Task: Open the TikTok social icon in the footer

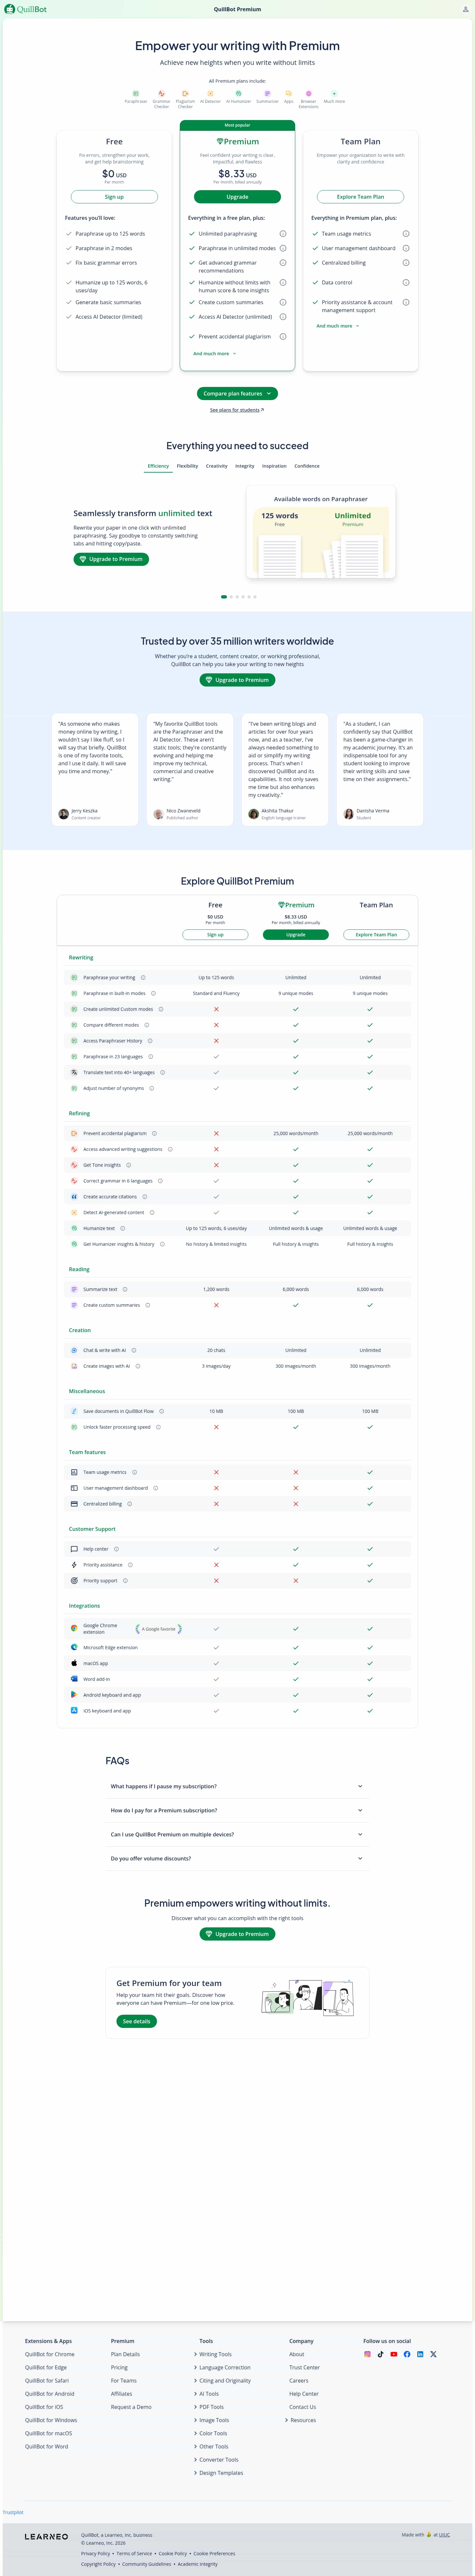Action: tap(381, 2354)
